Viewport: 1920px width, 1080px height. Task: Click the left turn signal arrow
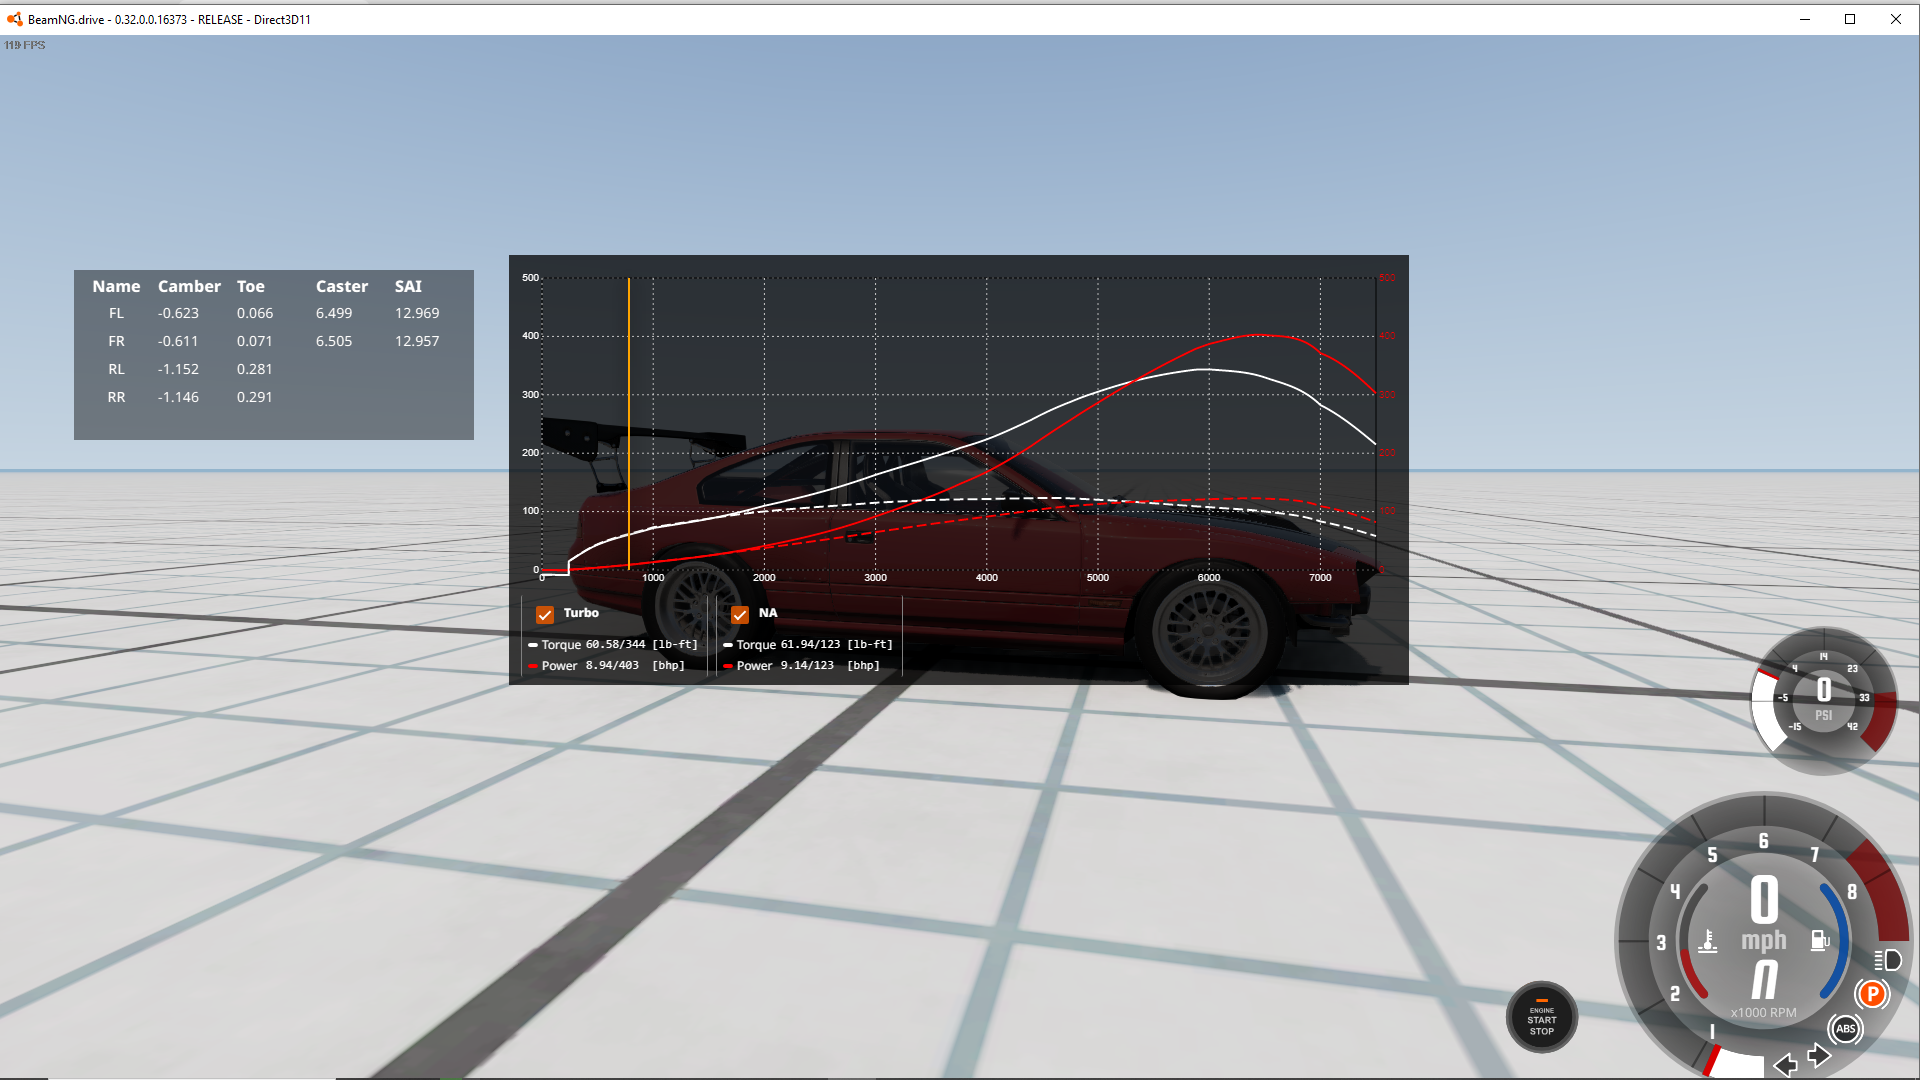[1785, 1064]
